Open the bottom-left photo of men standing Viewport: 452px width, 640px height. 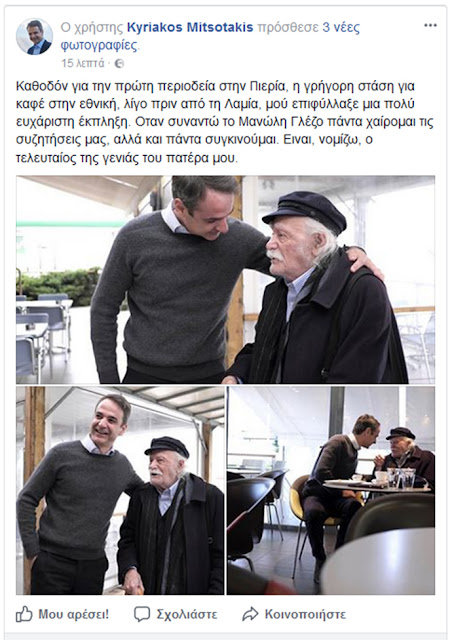tap(120, 491)
